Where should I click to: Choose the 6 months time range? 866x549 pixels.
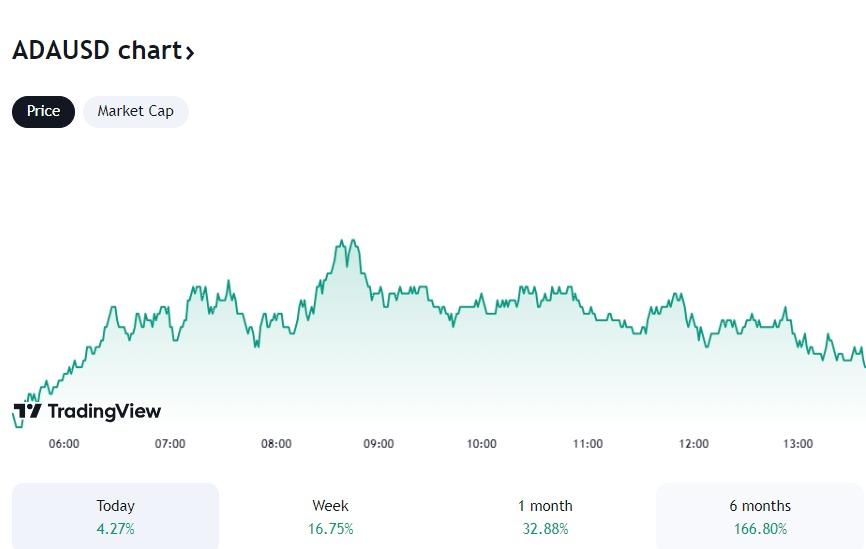(760, 516)
